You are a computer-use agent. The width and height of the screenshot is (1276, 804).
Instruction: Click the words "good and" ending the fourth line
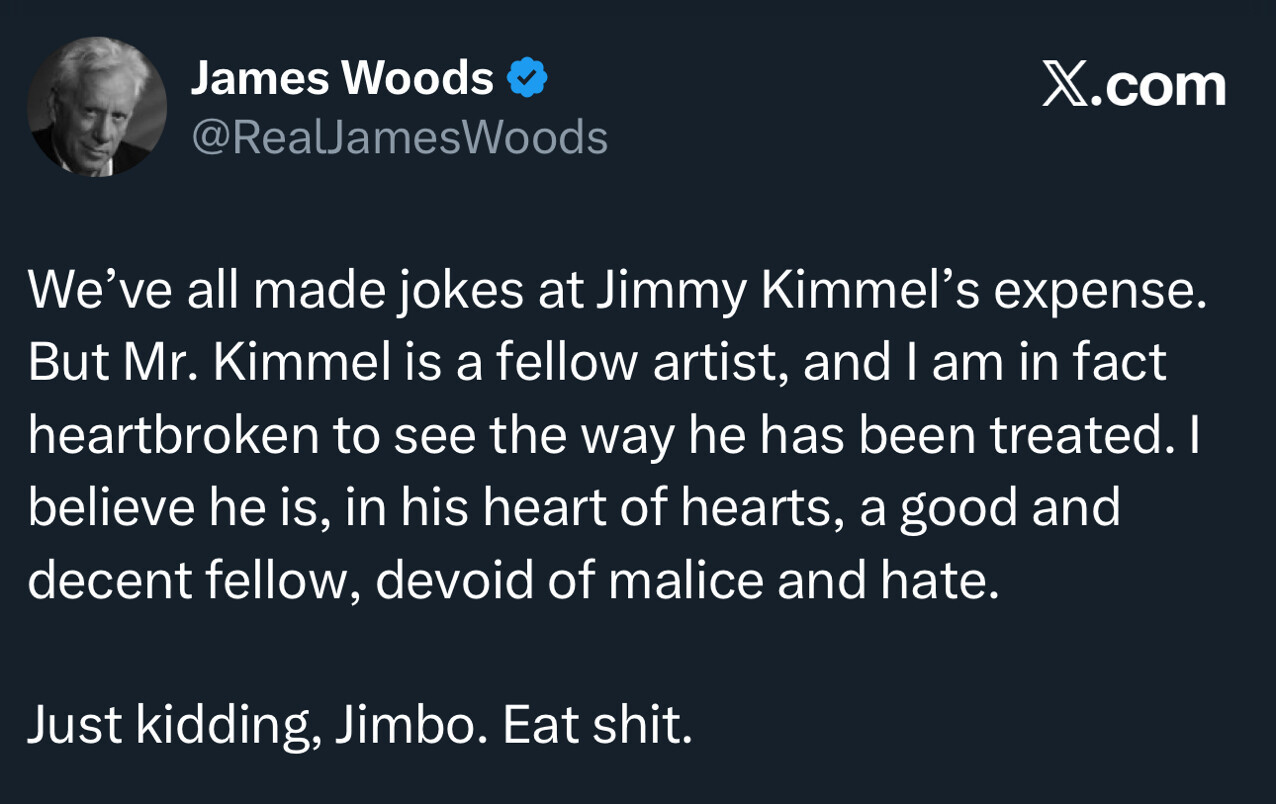pos(1011,508)
